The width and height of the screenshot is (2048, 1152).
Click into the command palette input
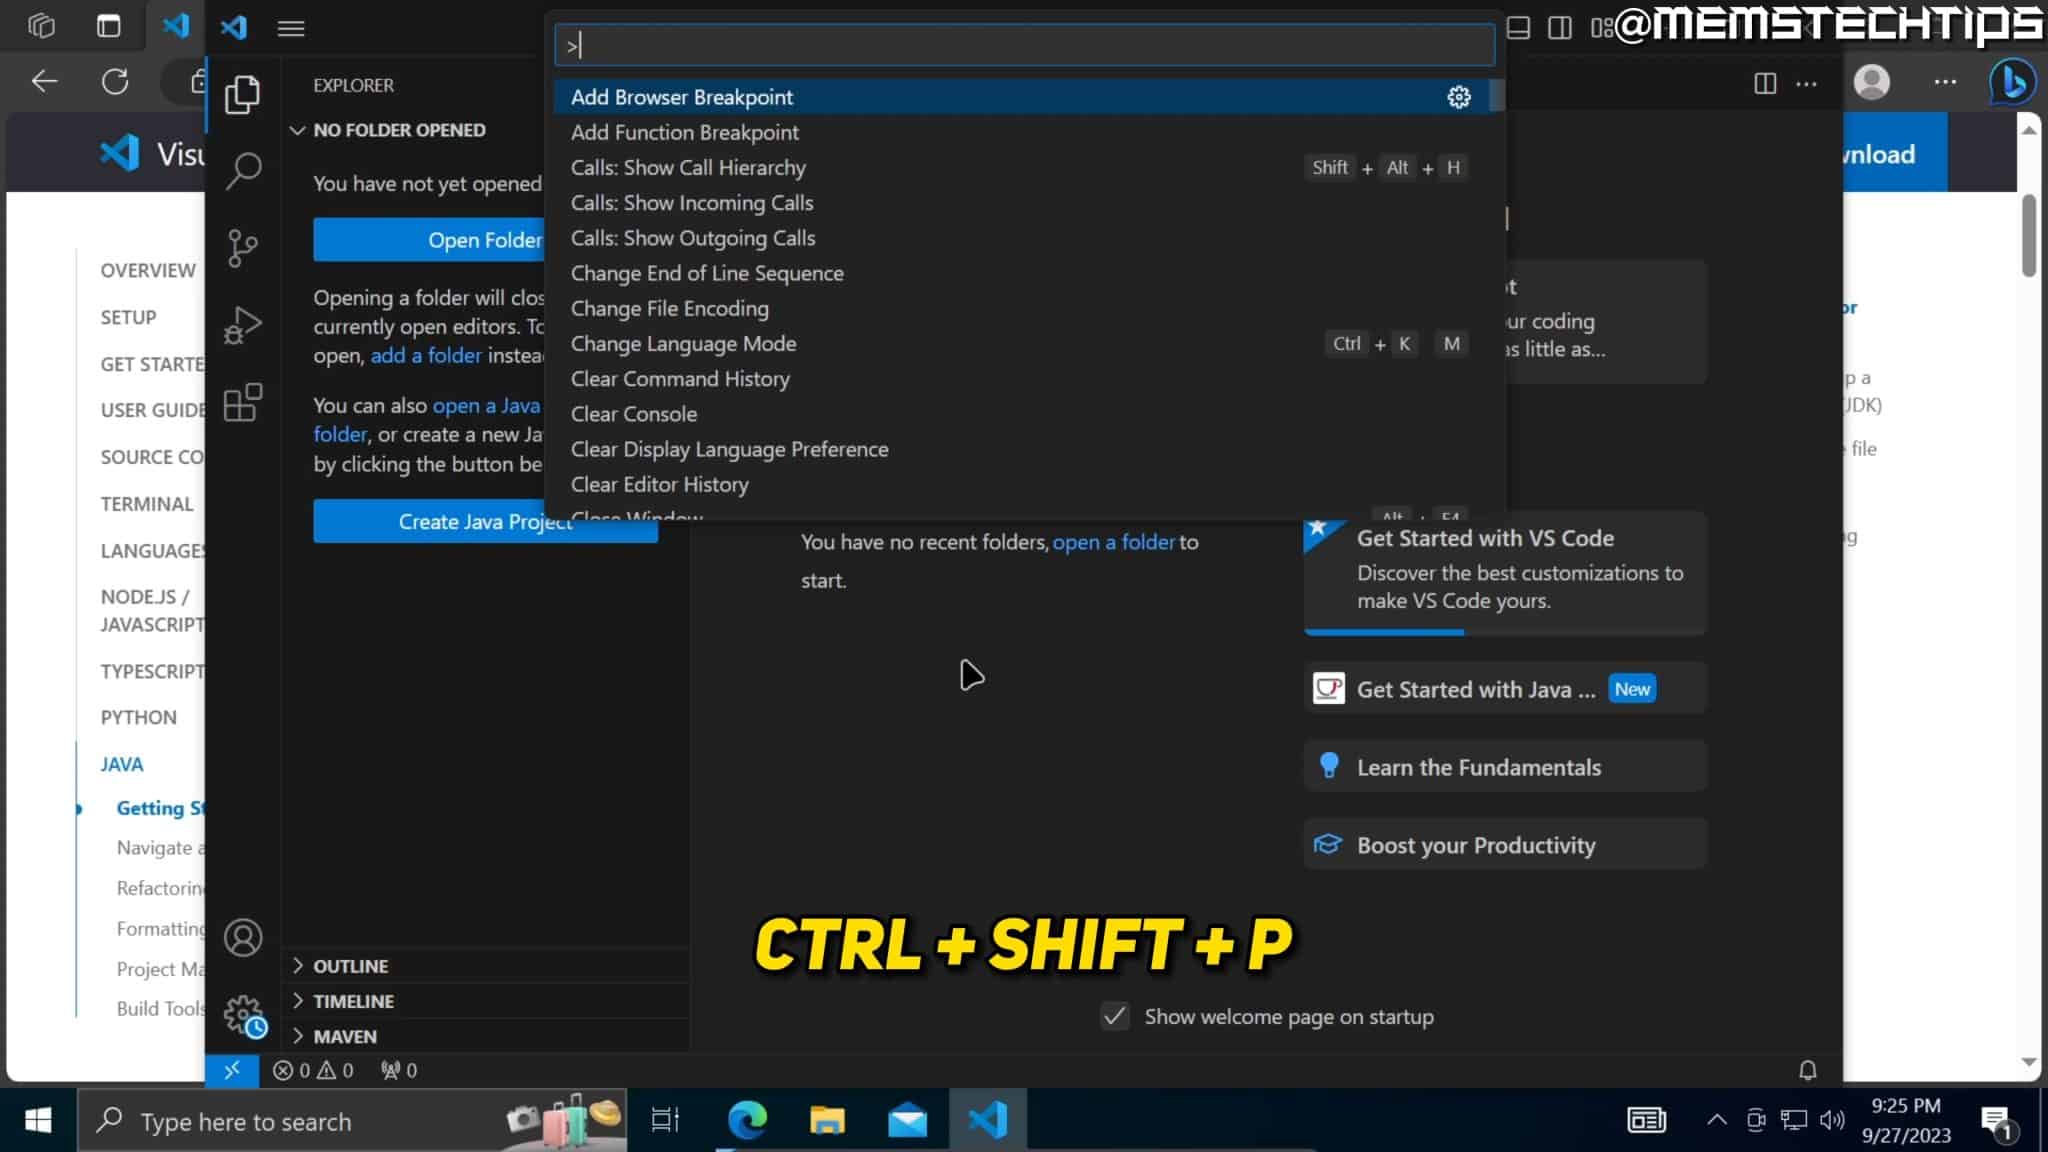point(1024,45)
